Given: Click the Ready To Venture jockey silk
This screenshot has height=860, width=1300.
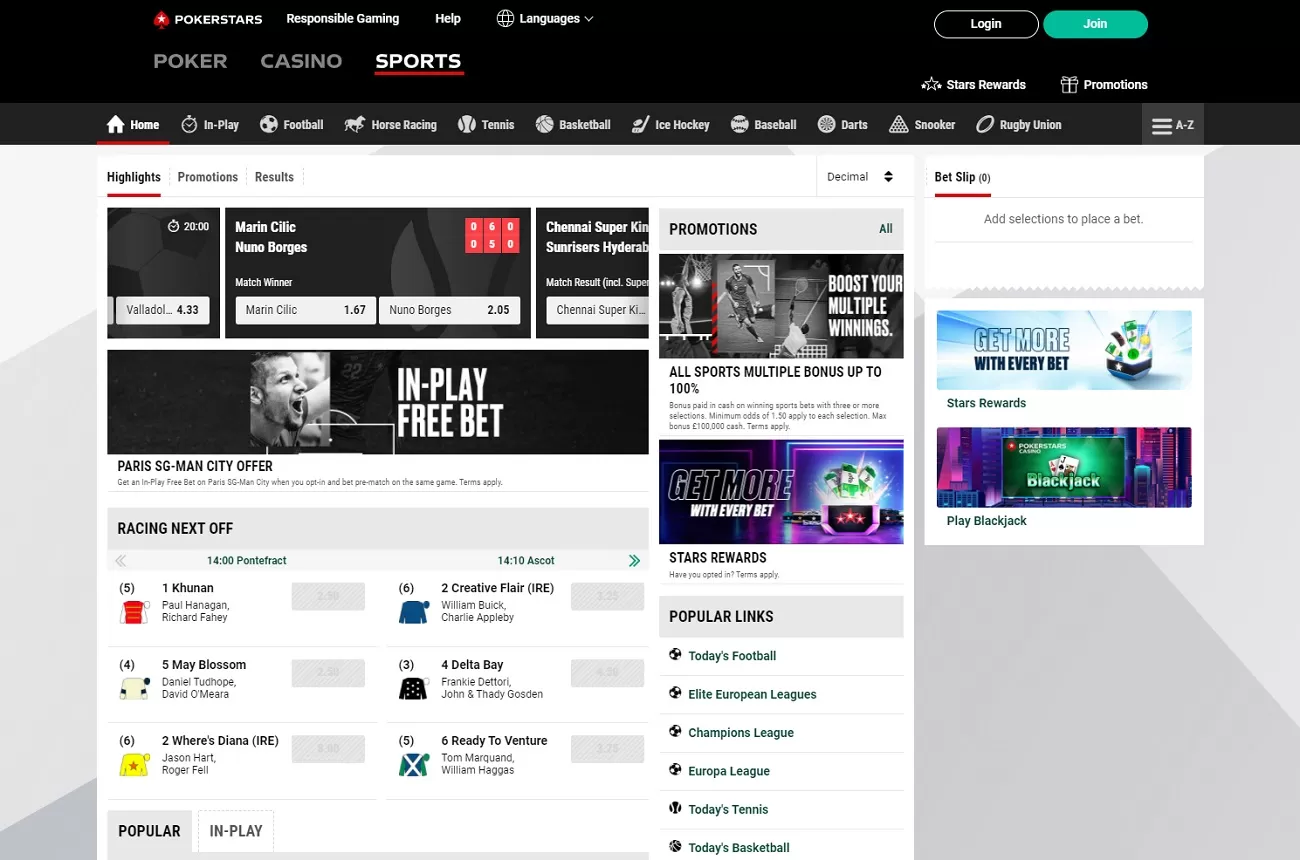Looking at the screenshot, I should 414,765.
